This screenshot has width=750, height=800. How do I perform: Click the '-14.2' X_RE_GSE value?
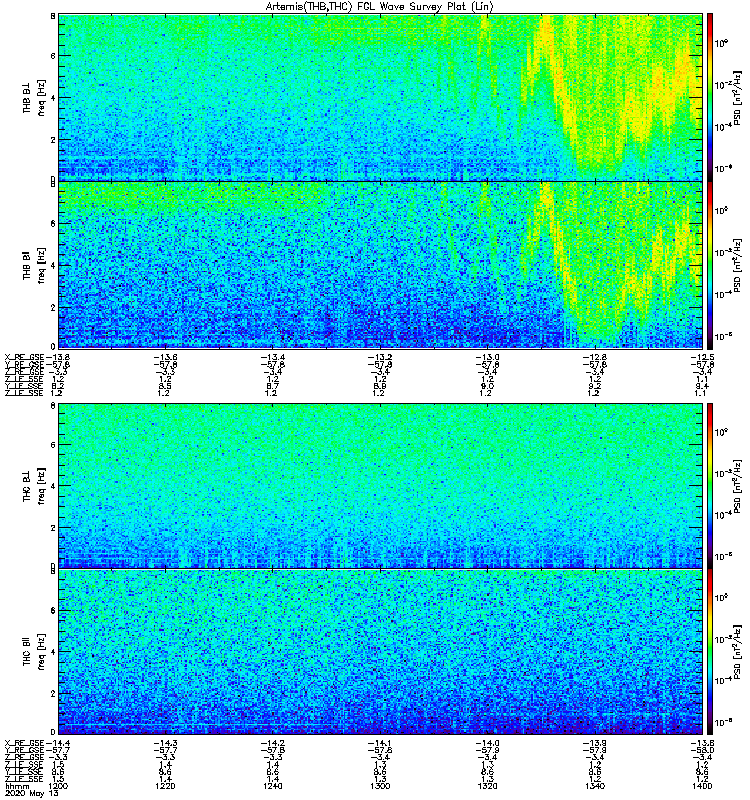click(x=273, y=743)
